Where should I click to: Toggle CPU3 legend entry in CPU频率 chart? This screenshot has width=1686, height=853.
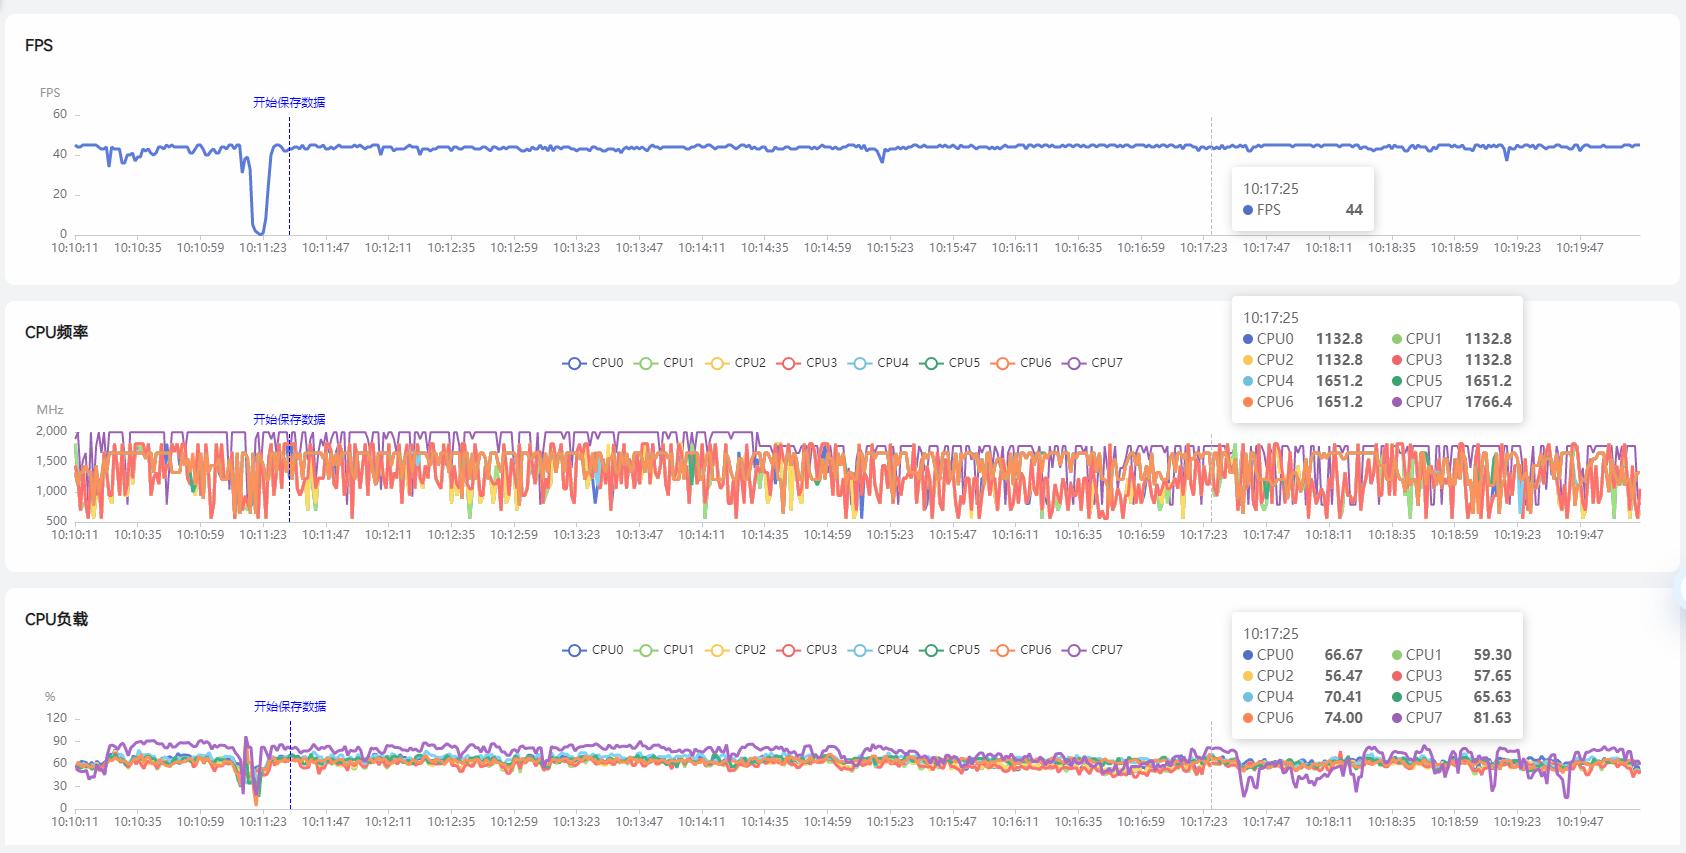tap(807, 363)
